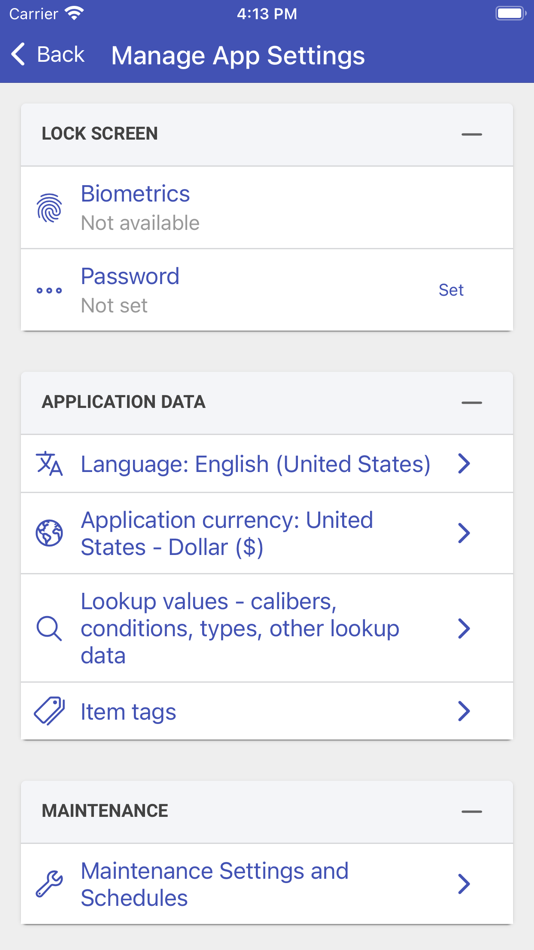This screenshot has width=534, height=950.
Task: Collapse the Lock Screen section
Action: pos(472,134)
